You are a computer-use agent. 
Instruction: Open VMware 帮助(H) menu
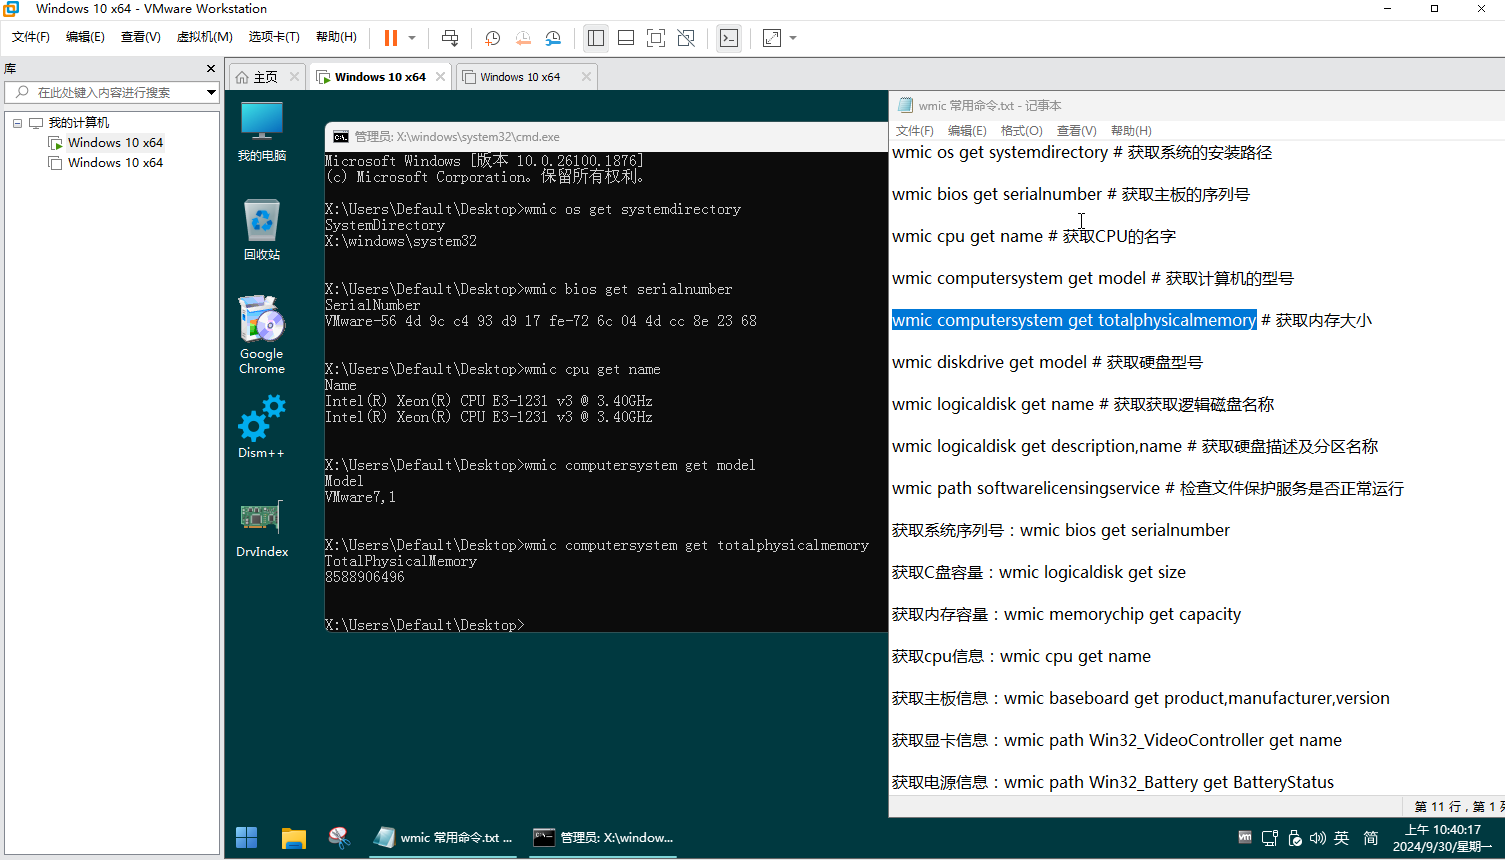[336, 37]
